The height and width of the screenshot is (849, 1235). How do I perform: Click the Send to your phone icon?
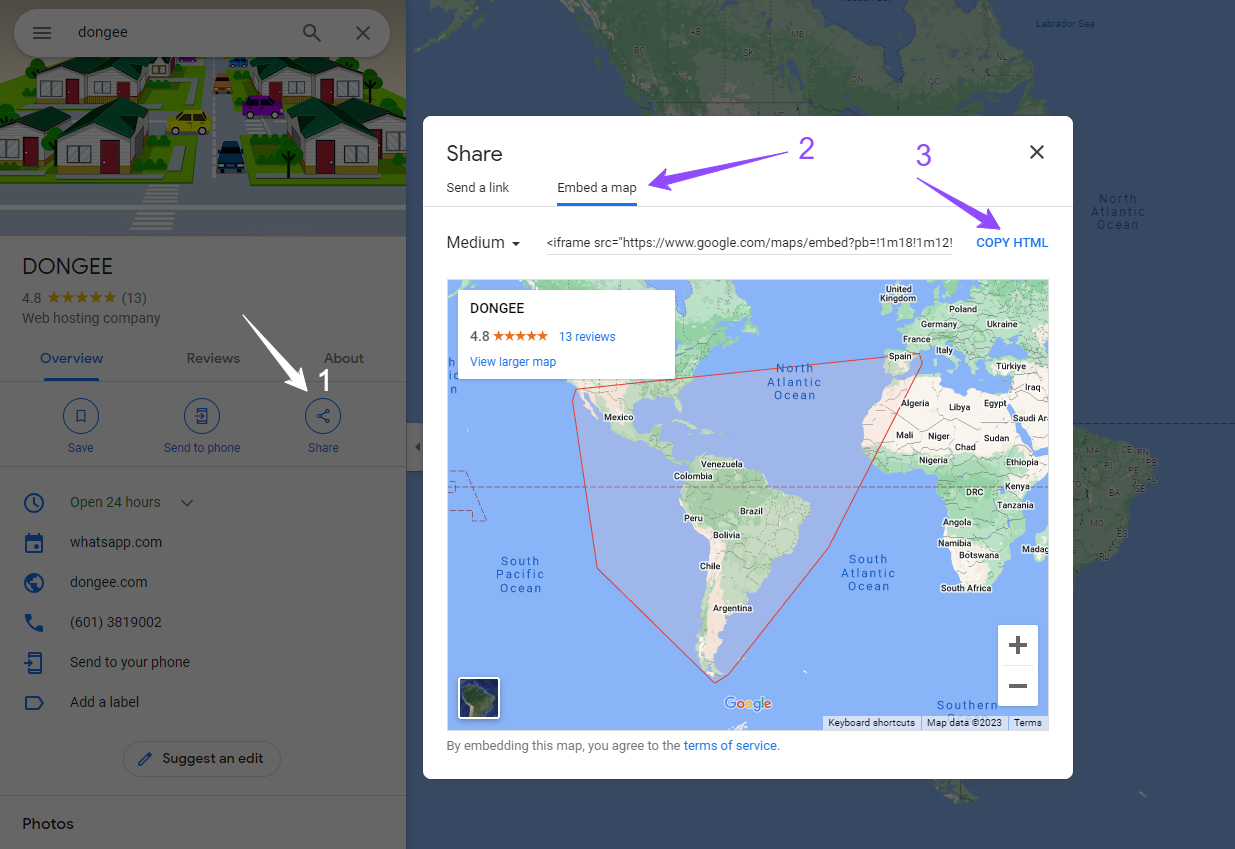(x=34, y=662)
